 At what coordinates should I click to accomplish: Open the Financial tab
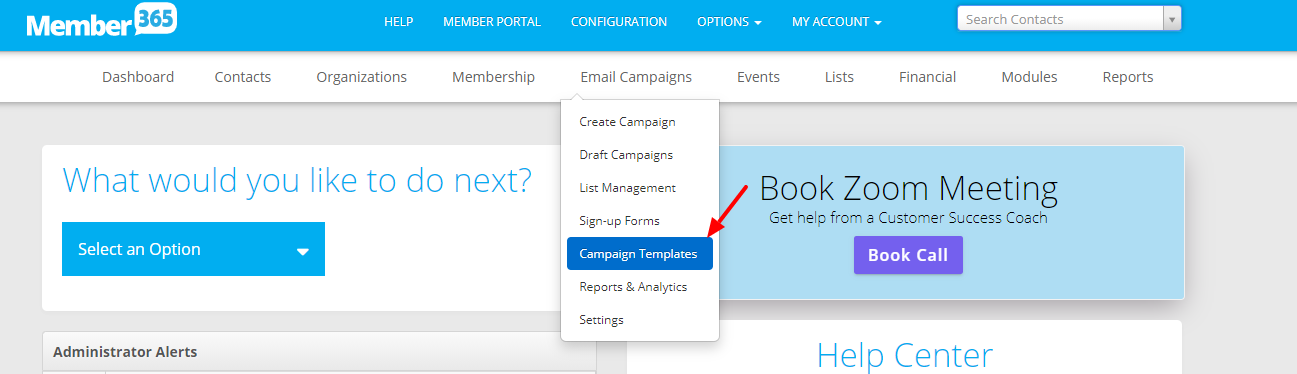click(927, 77)
